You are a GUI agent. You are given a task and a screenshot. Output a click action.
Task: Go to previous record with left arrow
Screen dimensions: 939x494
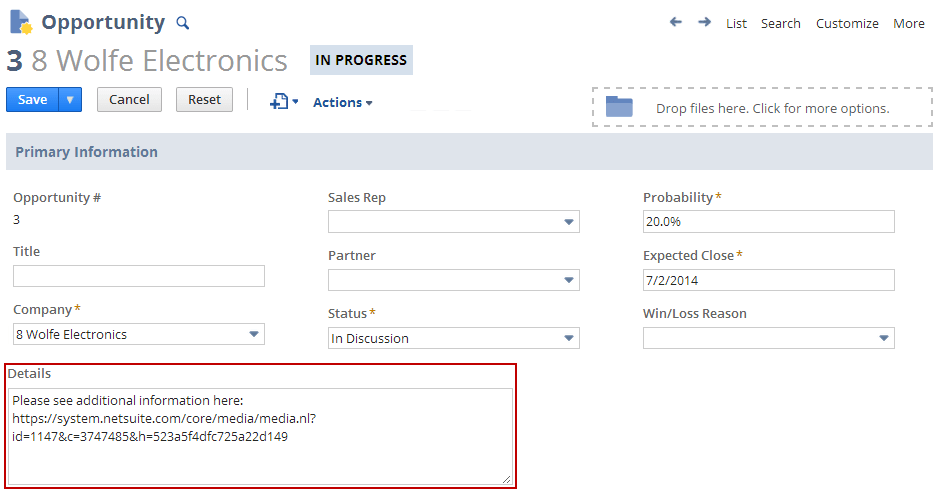(x=676, y=22)
